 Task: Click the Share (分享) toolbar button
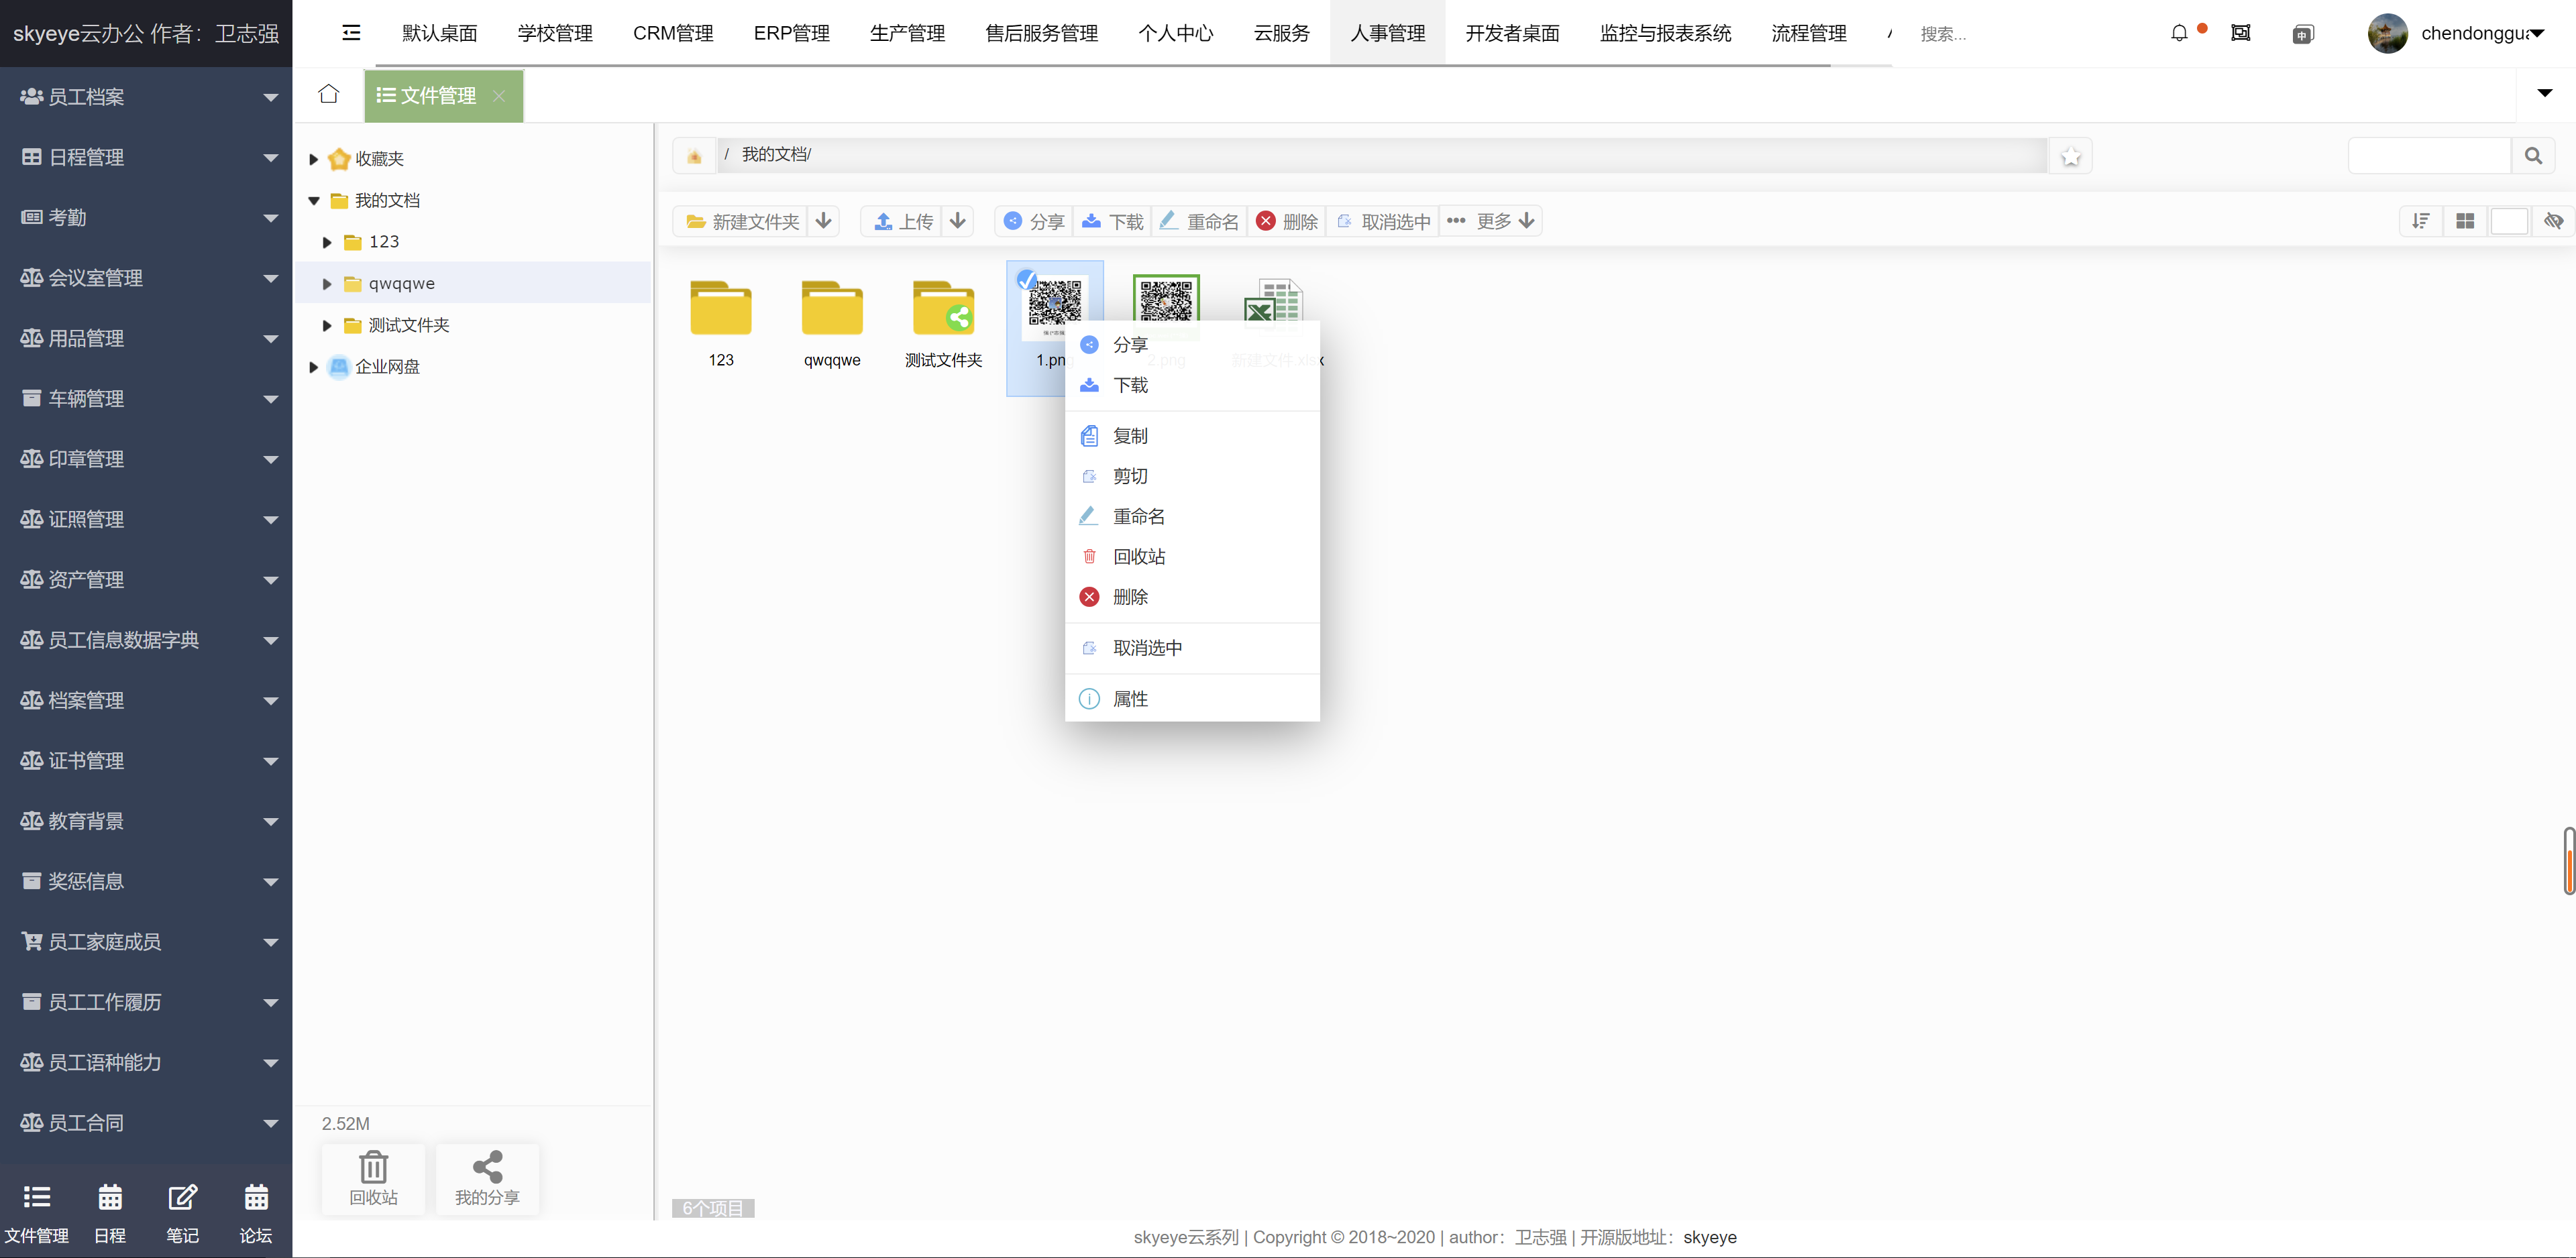(1034, 221)
